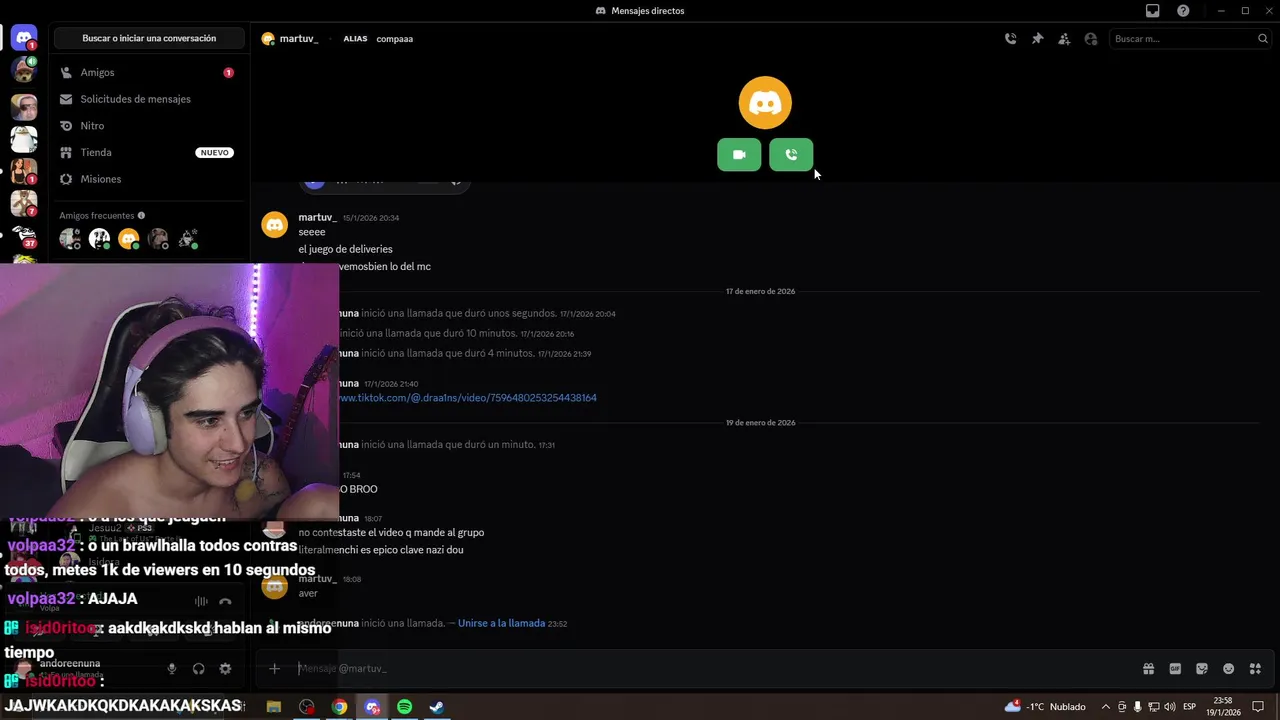
Task: Start a video call with martuv_
Action: pos(739,155)
